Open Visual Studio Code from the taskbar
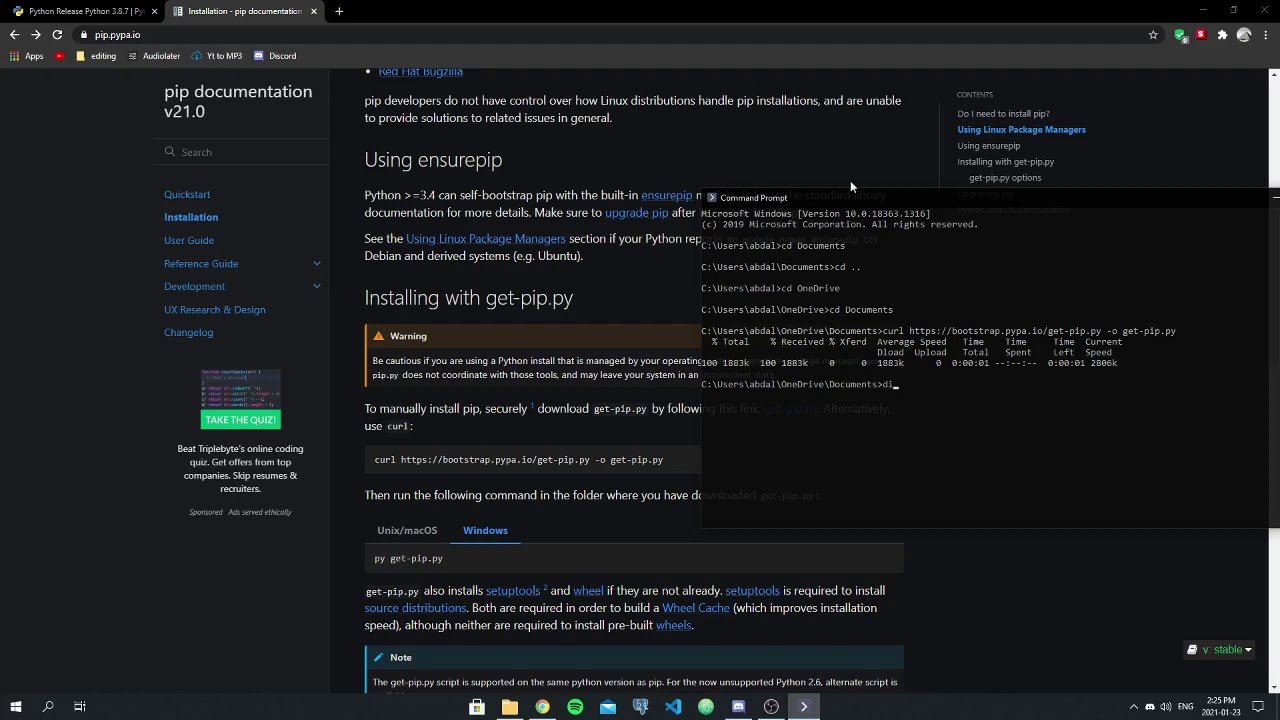 click(673, 707)
